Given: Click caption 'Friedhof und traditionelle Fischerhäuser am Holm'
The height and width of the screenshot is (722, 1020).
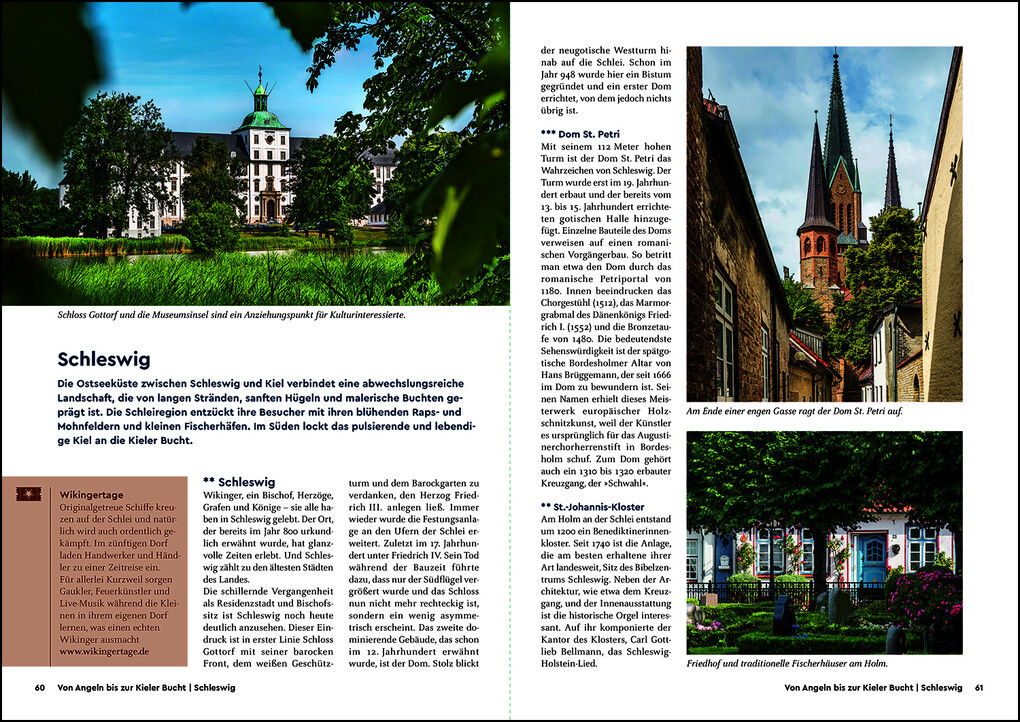Looking at the screenshot, I should (x=787, y=663).
